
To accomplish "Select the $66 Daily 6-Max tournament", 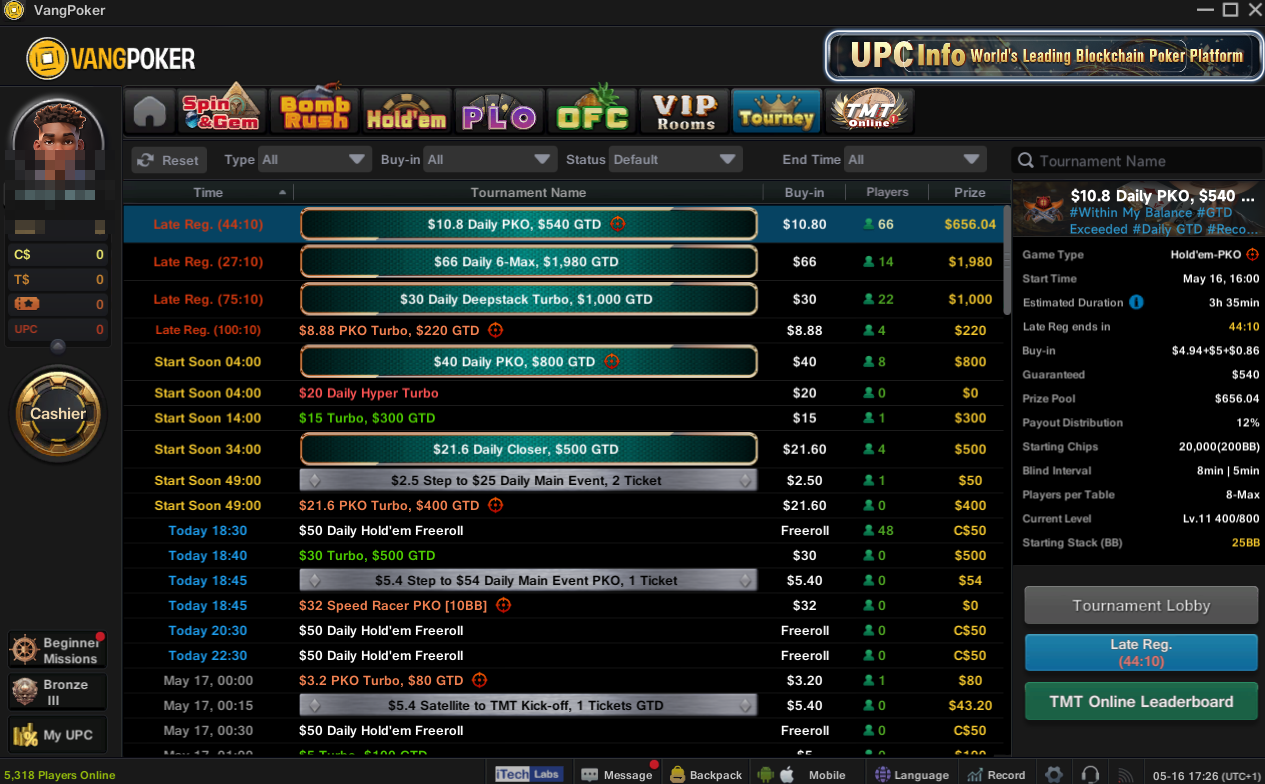I will click(565, 262).
